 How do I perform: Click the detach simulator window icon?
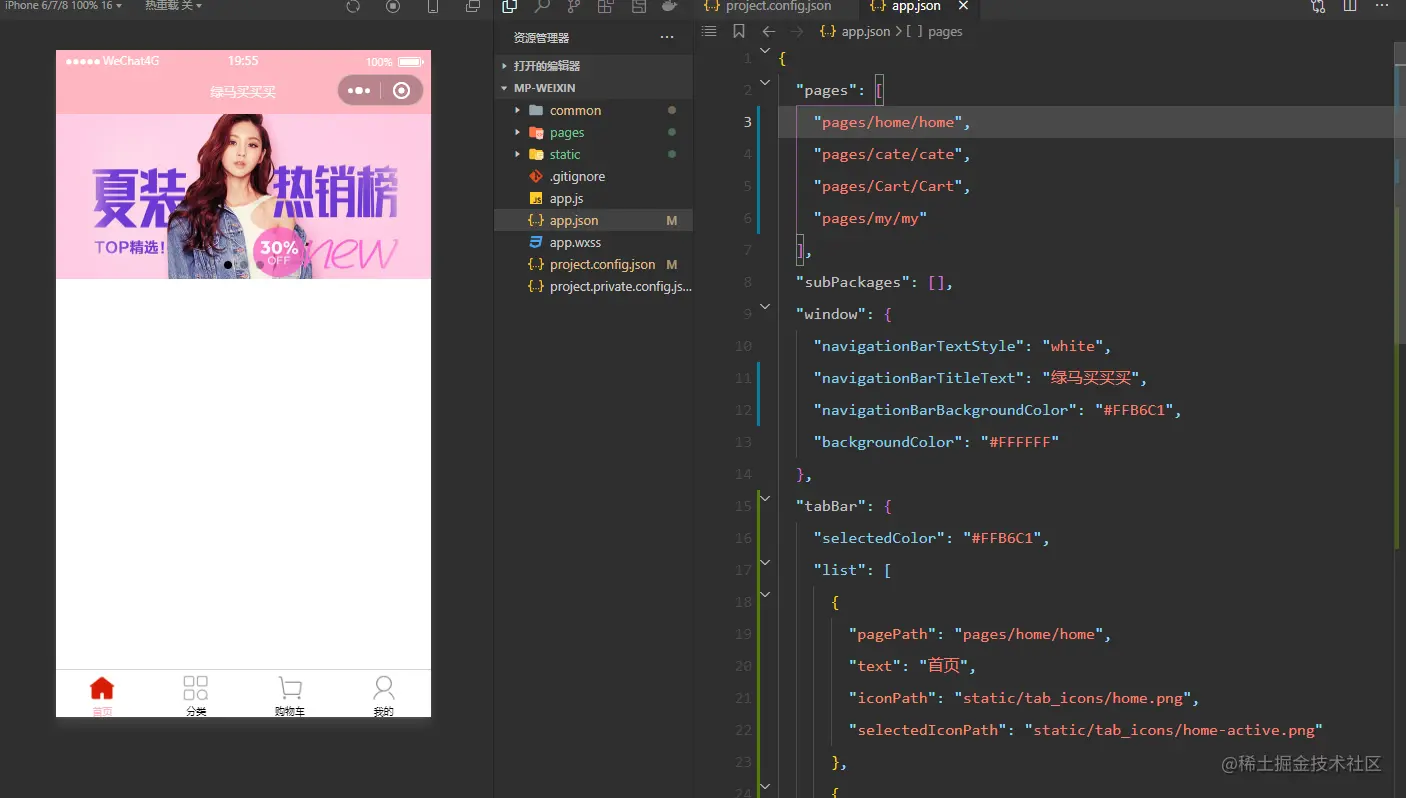pyautogui.click(x=473, y=6)
